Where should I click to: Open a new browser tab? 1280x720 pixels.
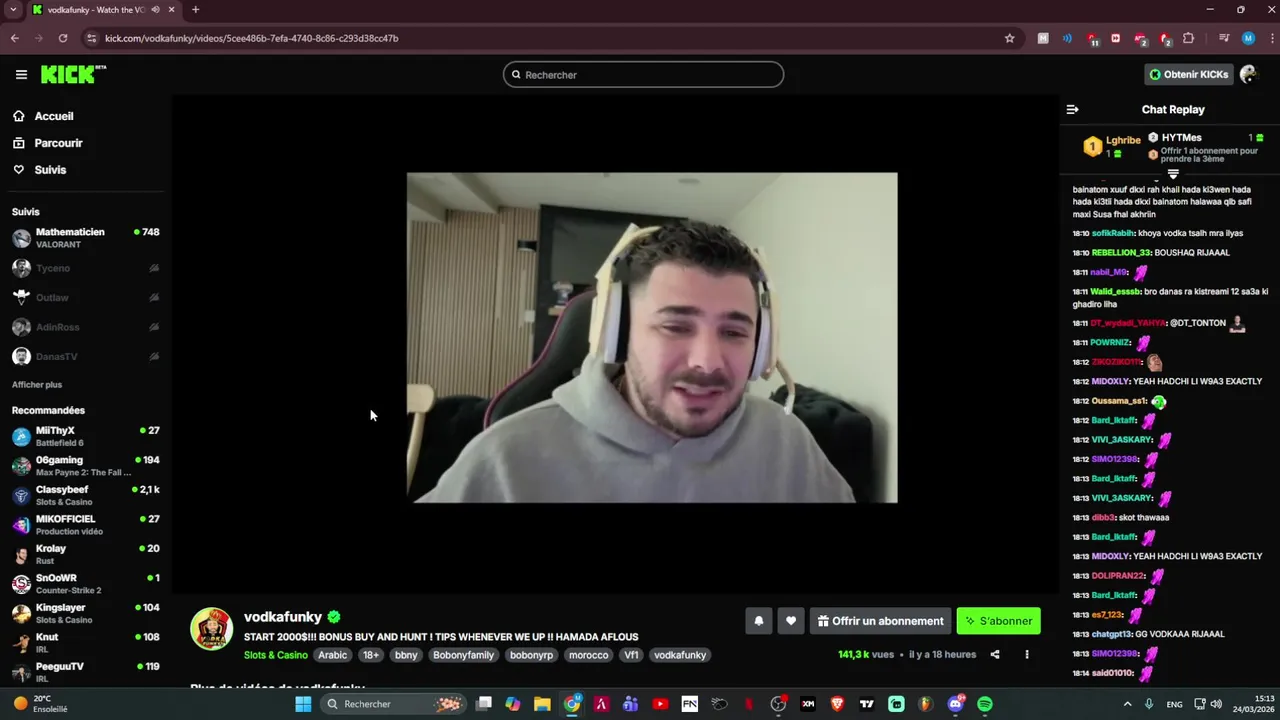click(195, 10)
